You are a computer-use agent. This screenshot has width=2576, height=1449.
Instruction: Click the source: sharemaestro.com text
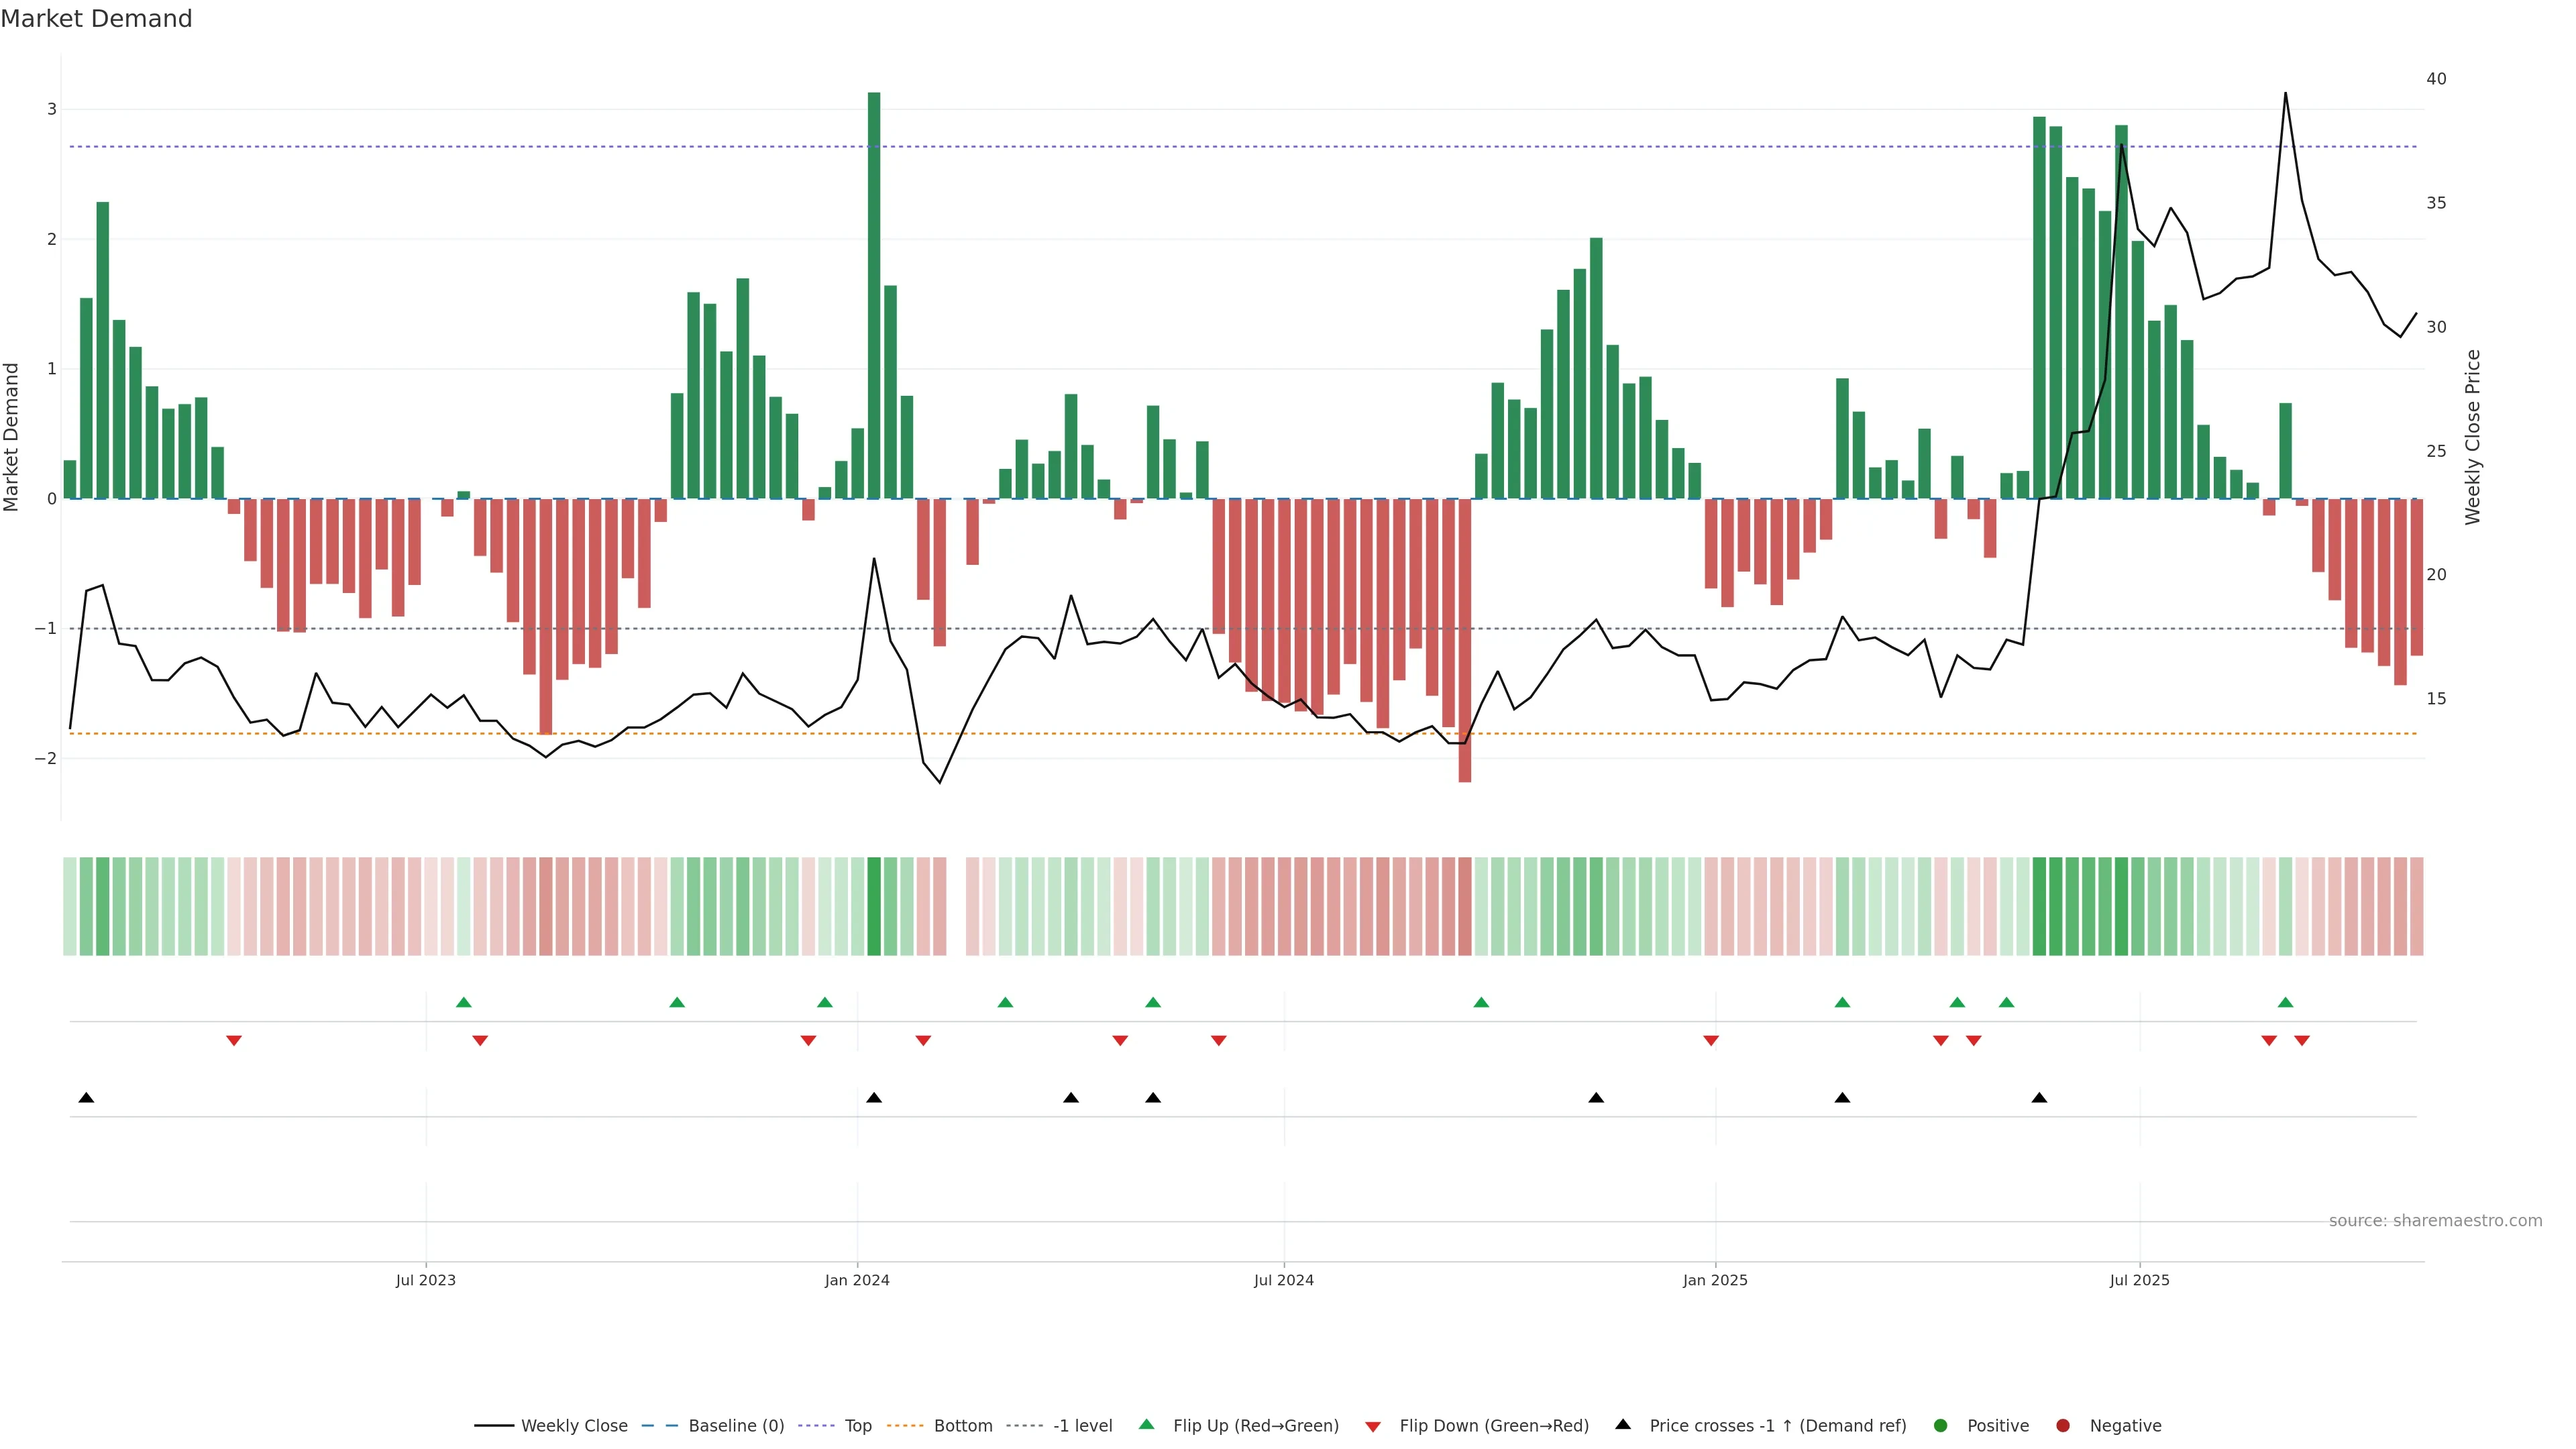[2435, 1220]
